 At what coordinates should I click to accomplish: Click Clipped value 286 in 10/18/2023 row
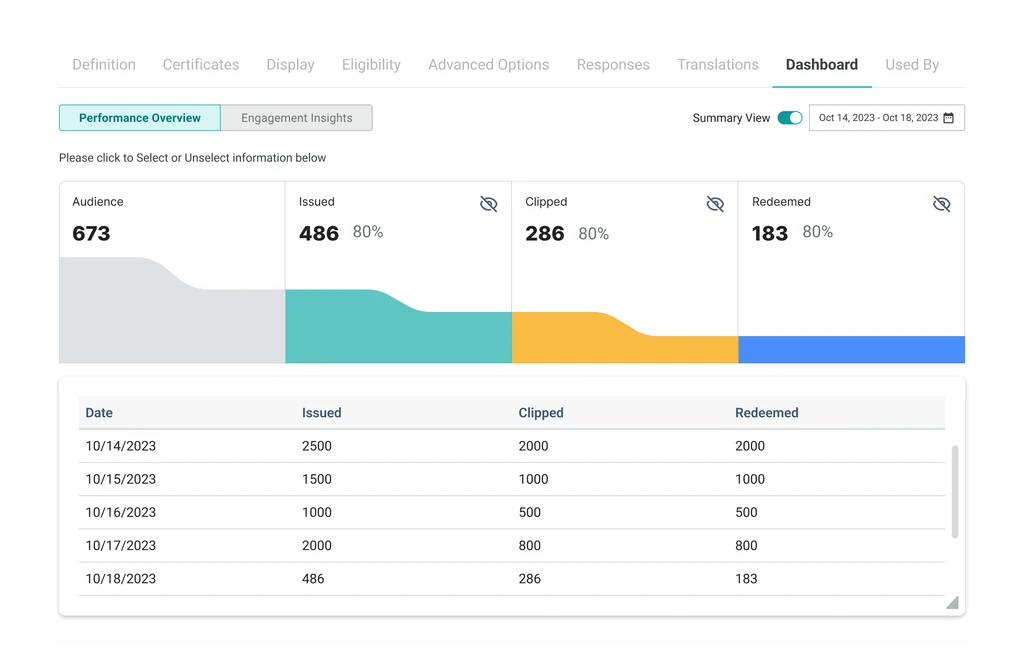point(530,579)
